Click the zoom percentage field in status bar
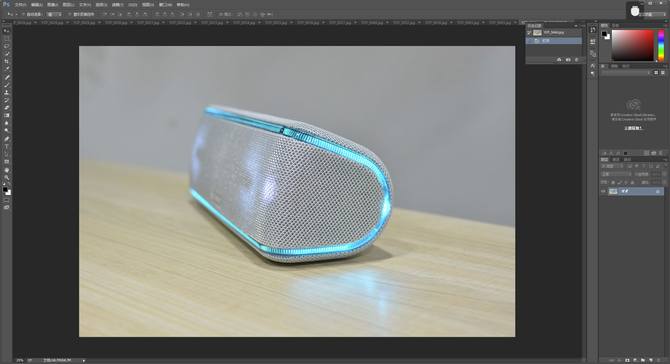This screenshot has height=364, width=670. click(20, 361)
